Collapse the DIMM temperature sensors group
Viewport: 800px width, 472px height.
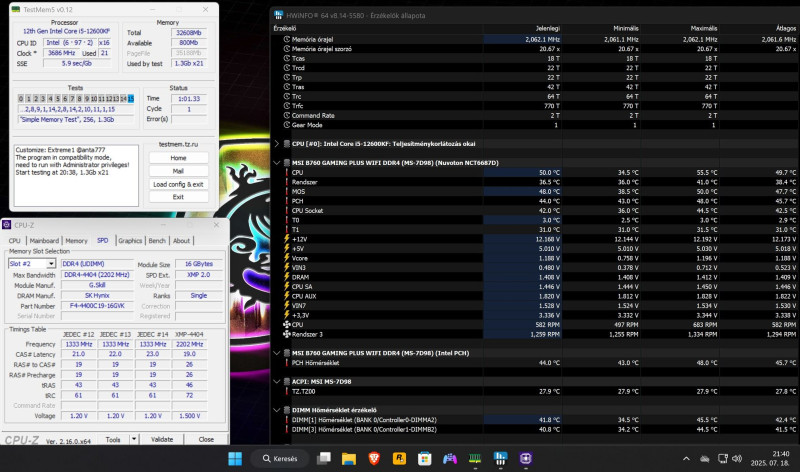[277, 410]
